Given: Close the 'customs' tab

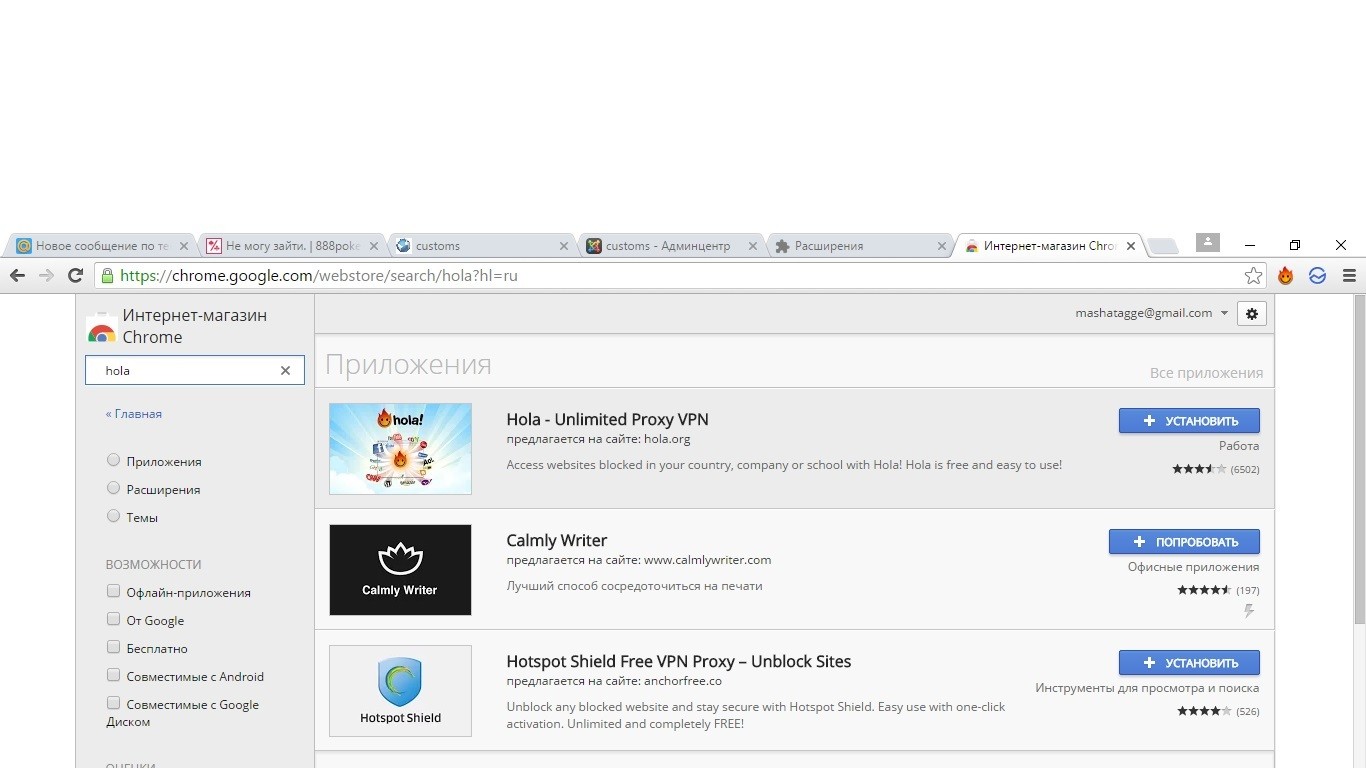Looking at the screenshot, I should pos(563,246).
